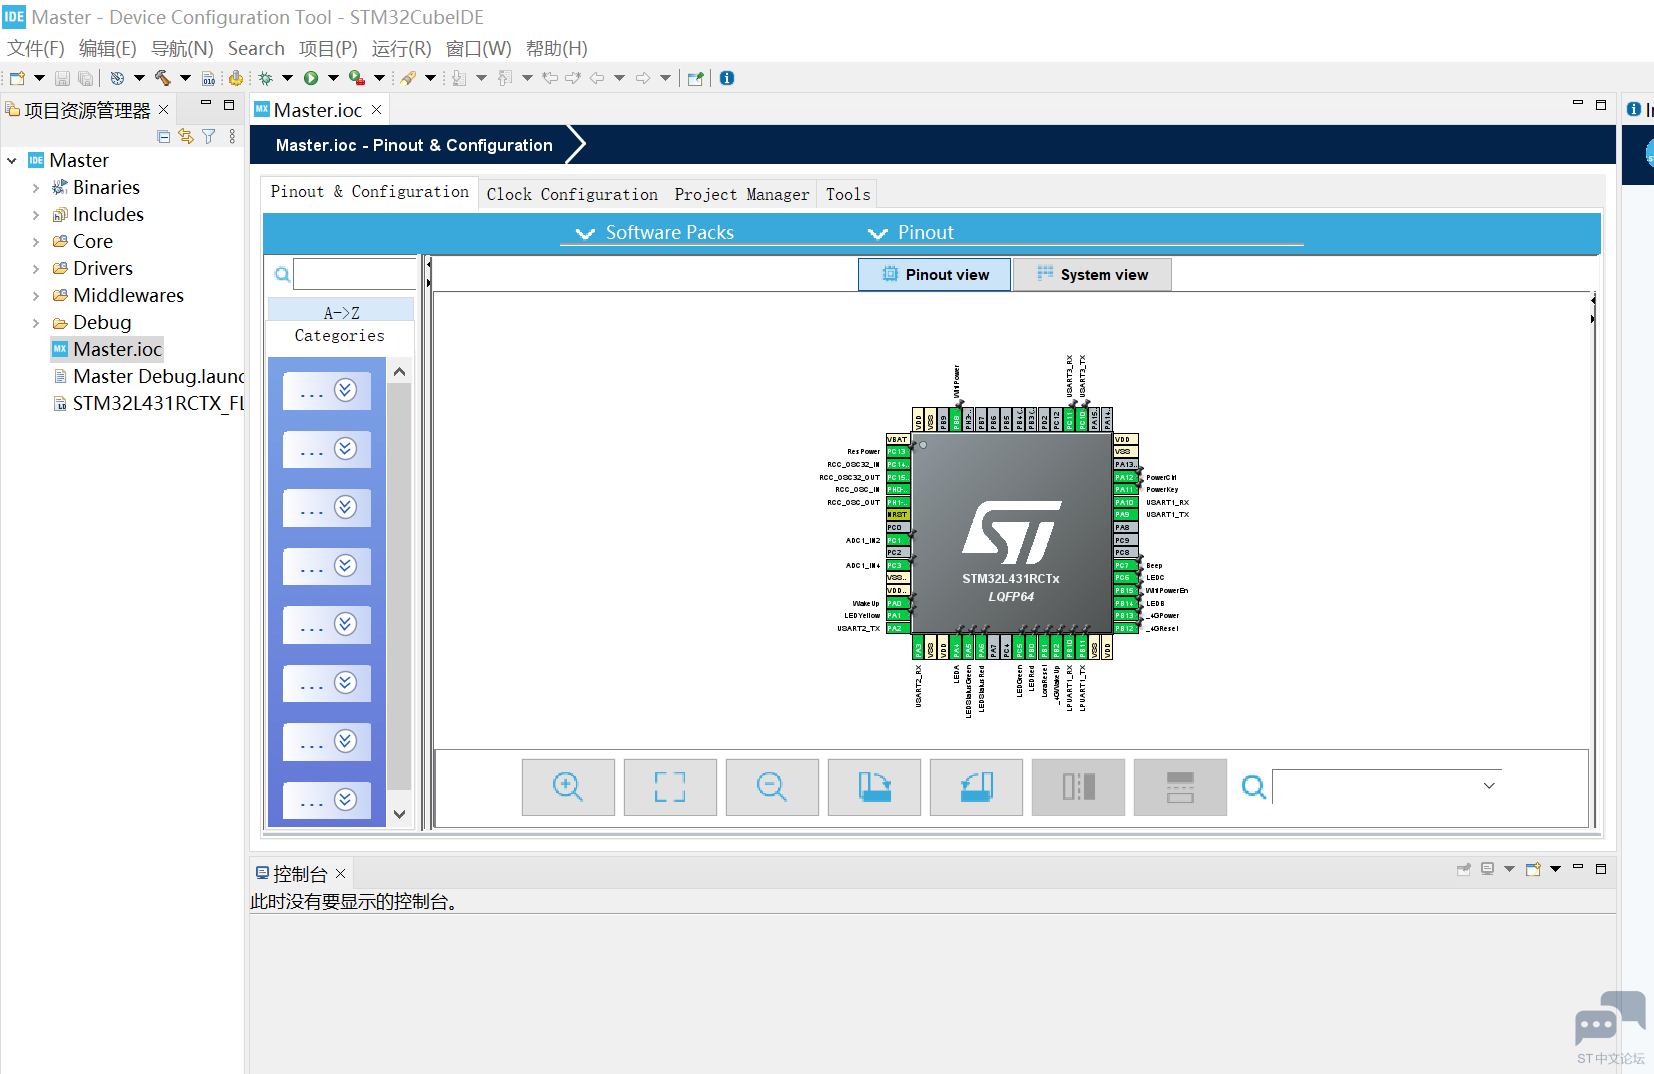Click the categories list scrollbar down arrow

tap(399, 814)
